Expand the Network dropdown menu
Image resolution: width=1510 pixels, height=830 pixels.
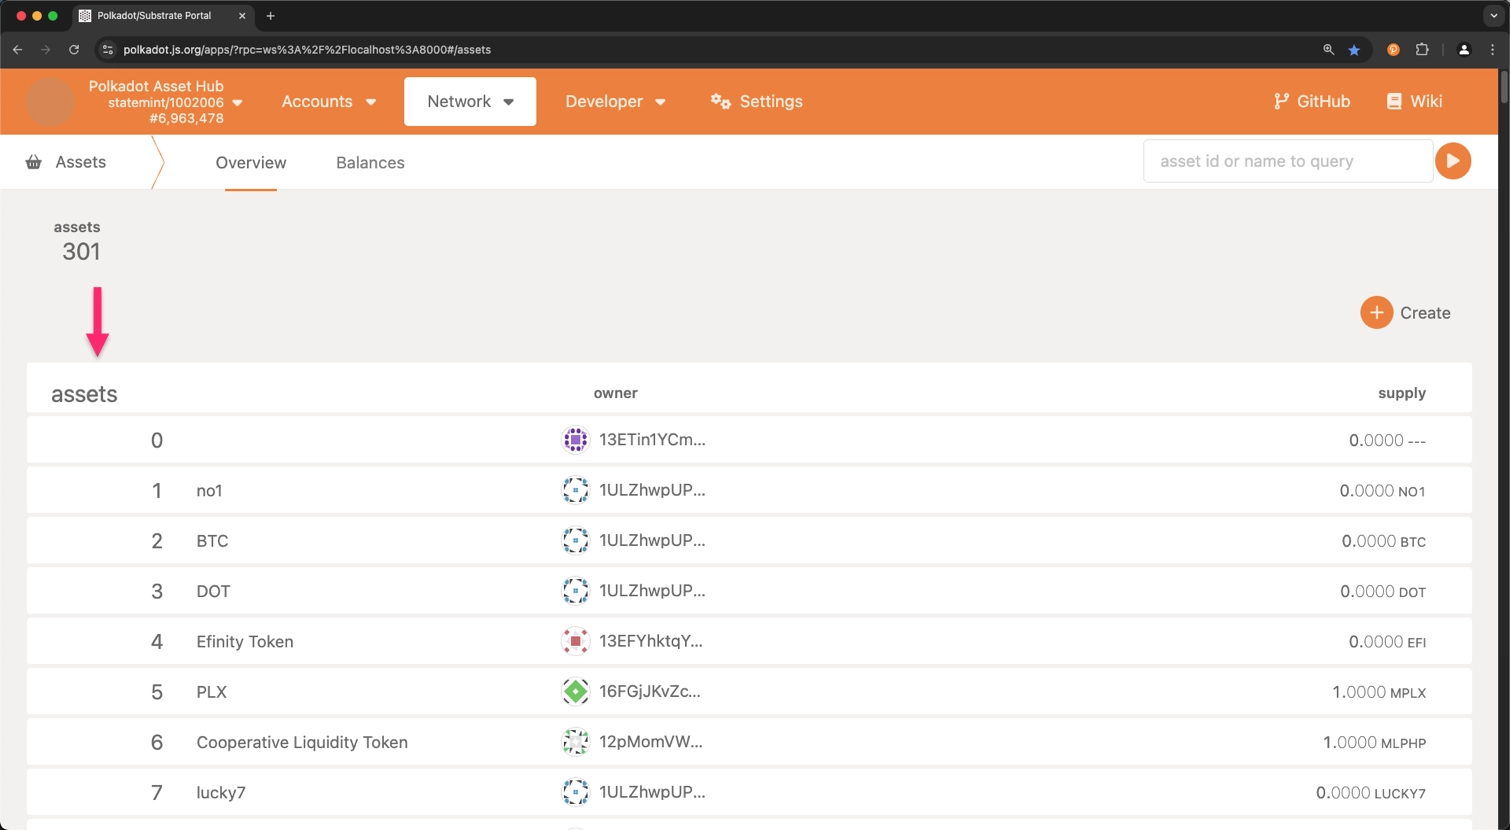469,102
